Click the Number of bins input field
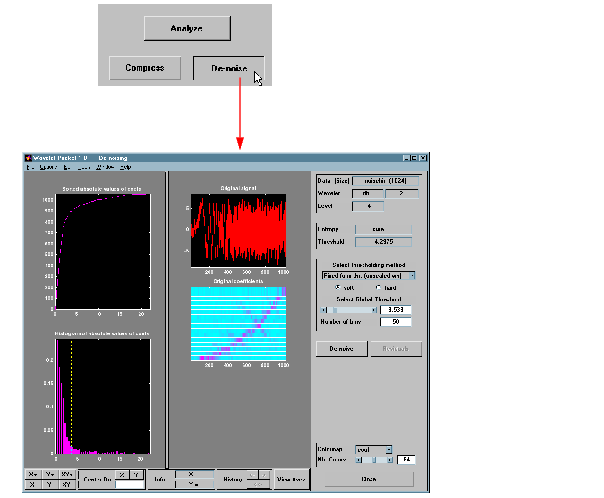Screen dimensions: 604x498 396,322
